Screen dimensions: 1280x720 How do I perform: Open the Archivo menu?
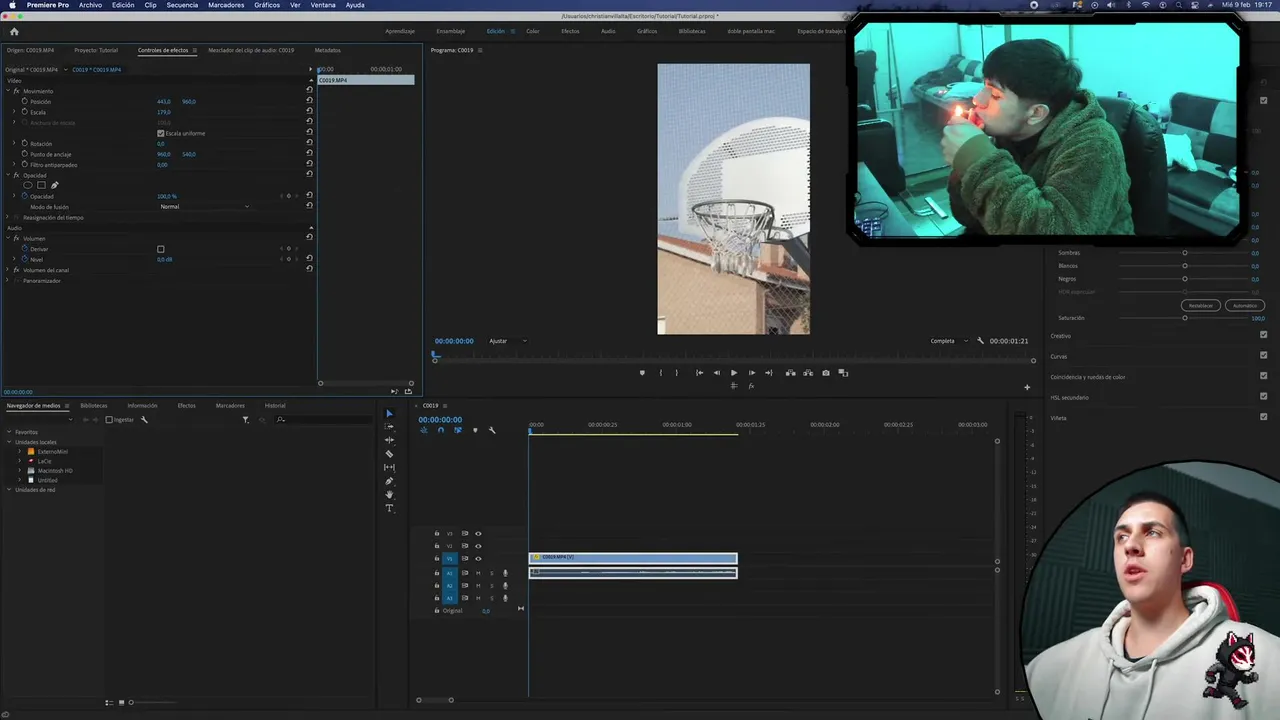(90, 5)
